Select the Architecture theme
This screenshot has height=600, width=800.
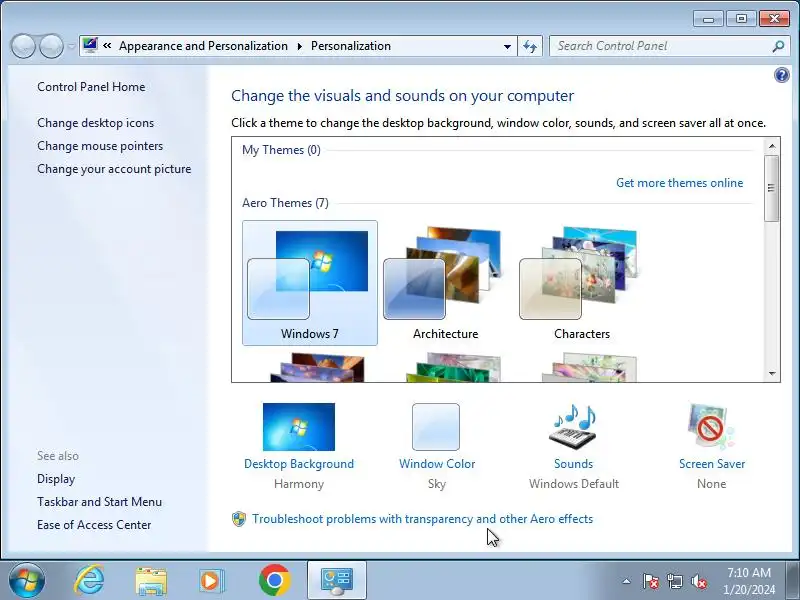coord(445,283)
